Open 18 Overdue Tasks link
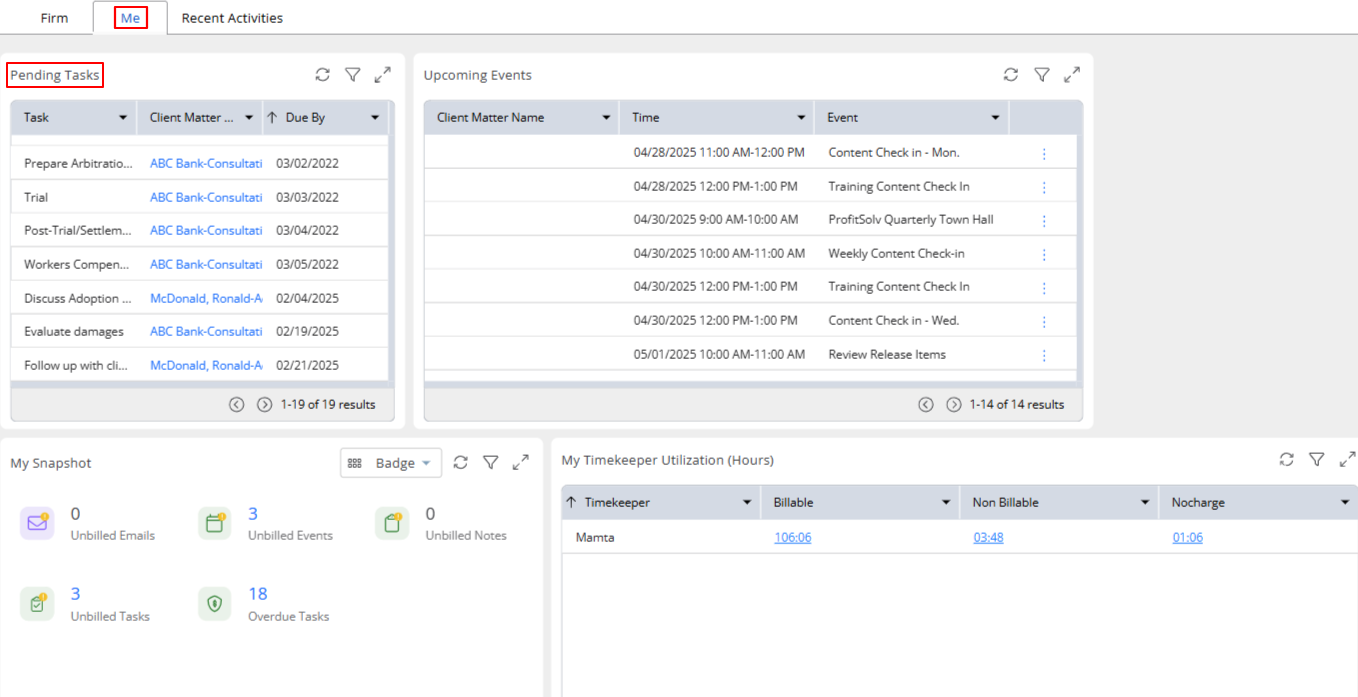 [x=258, y=594]
